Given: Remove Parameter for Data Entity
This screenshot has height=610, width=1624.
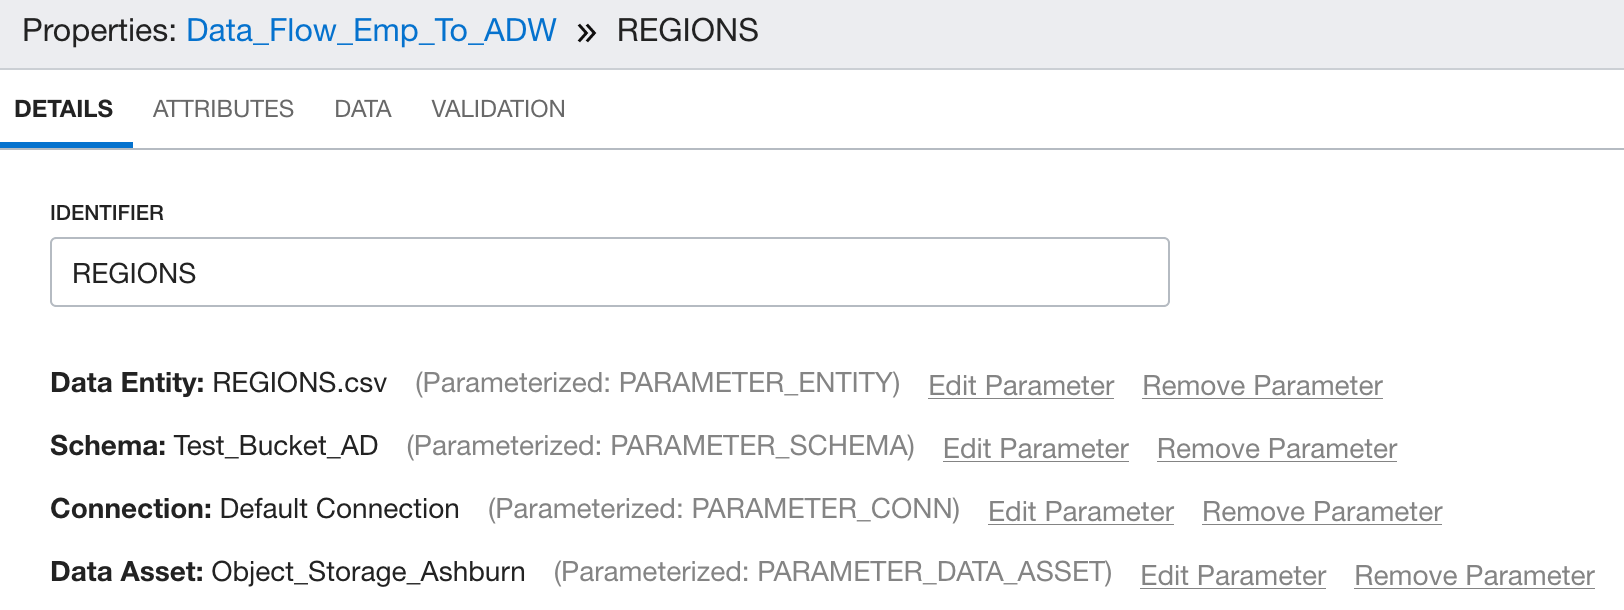Looking at the screenshot, I should [1262, 386].
